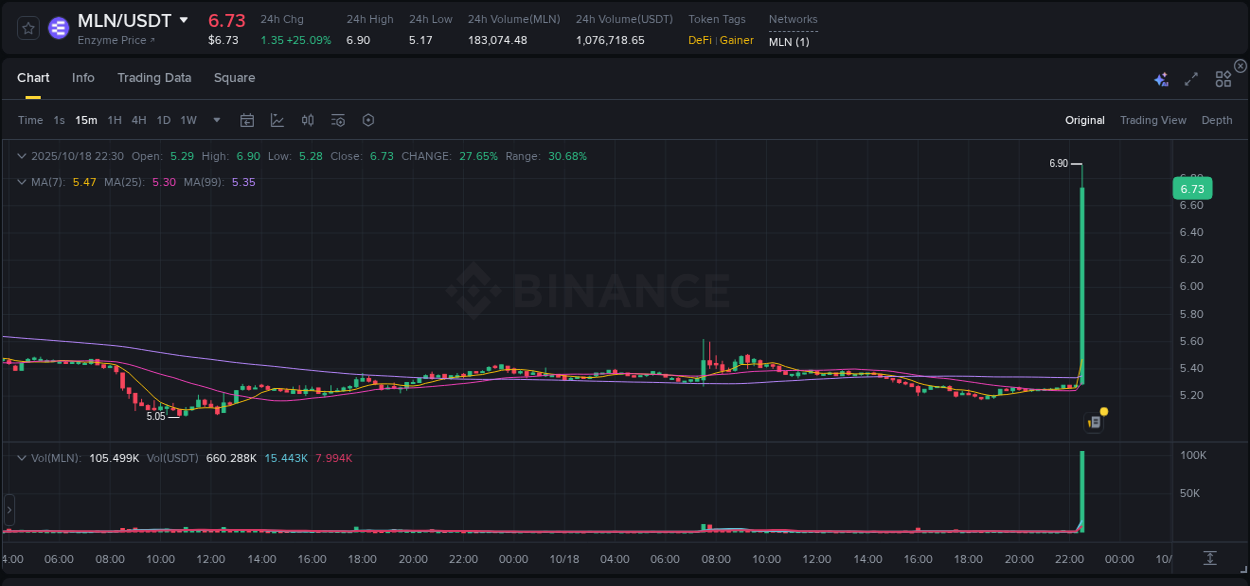Favorite MLN/USDT with the star icon
This screenshot has width=1250, height=586.
(x=27, y=28)
